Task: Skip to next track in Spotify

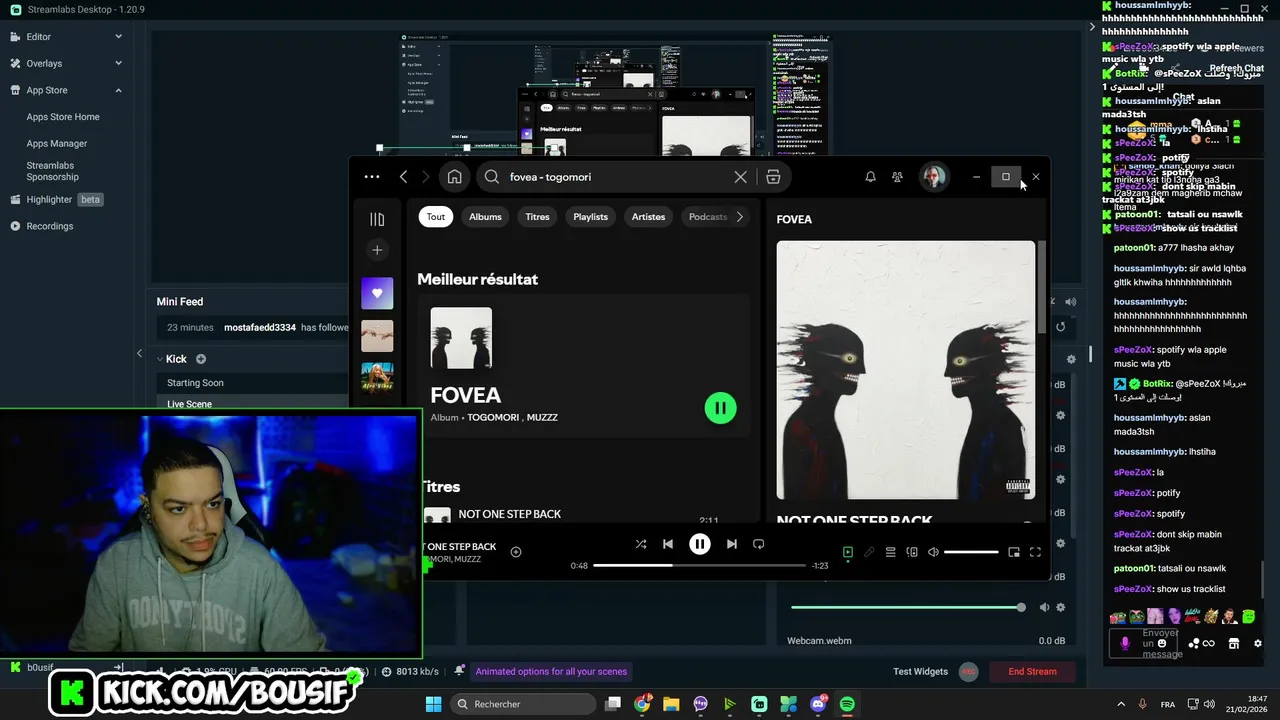Action: pyautogui.click(x=731, y=544)
